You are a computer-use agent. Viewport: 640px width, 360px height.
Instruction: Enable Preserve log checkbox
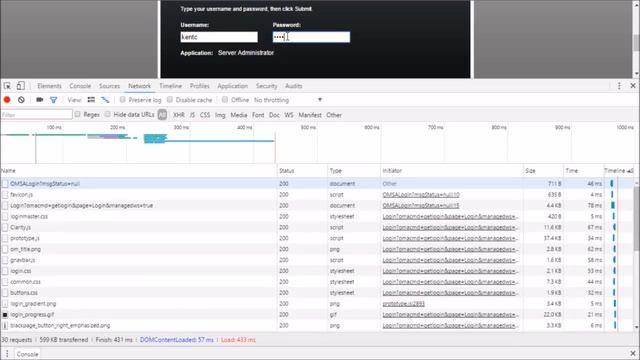122,100
